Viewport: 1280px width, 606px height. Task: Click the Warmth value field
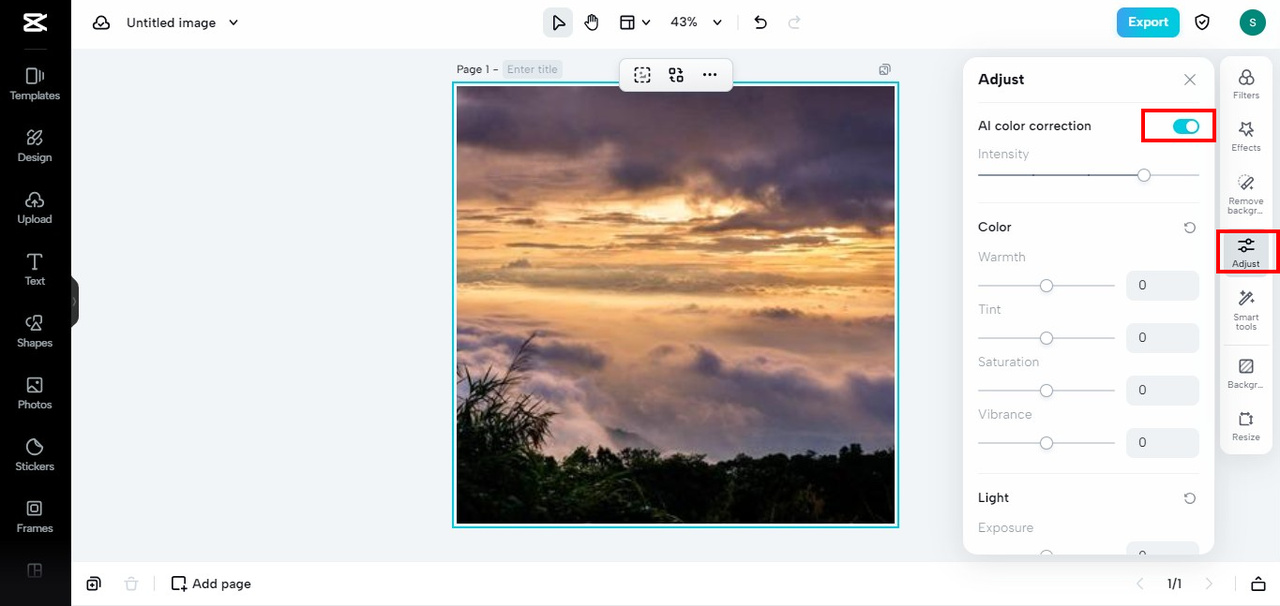tap(1162, 285)
